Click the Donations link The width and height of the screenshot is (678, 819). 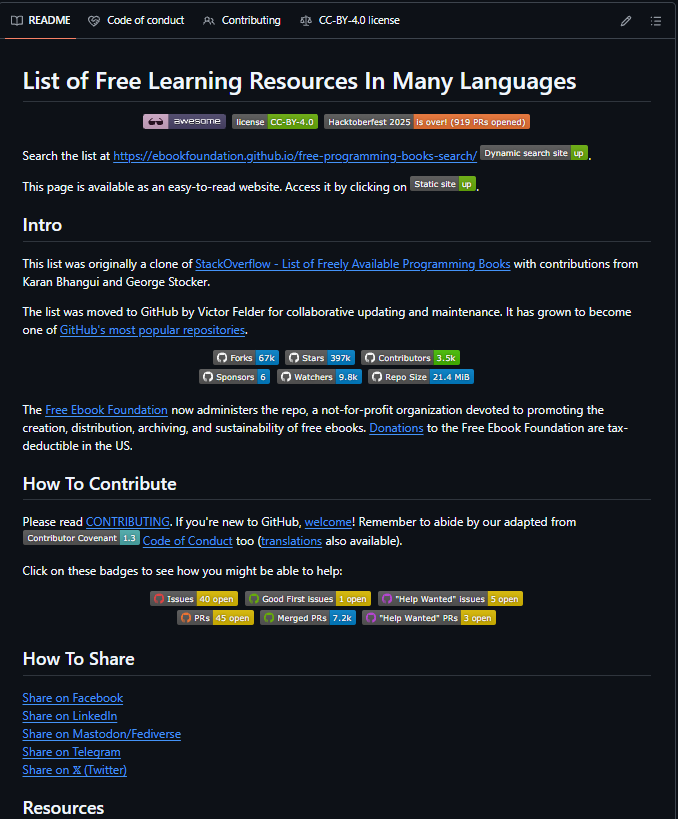pos(396,428)
